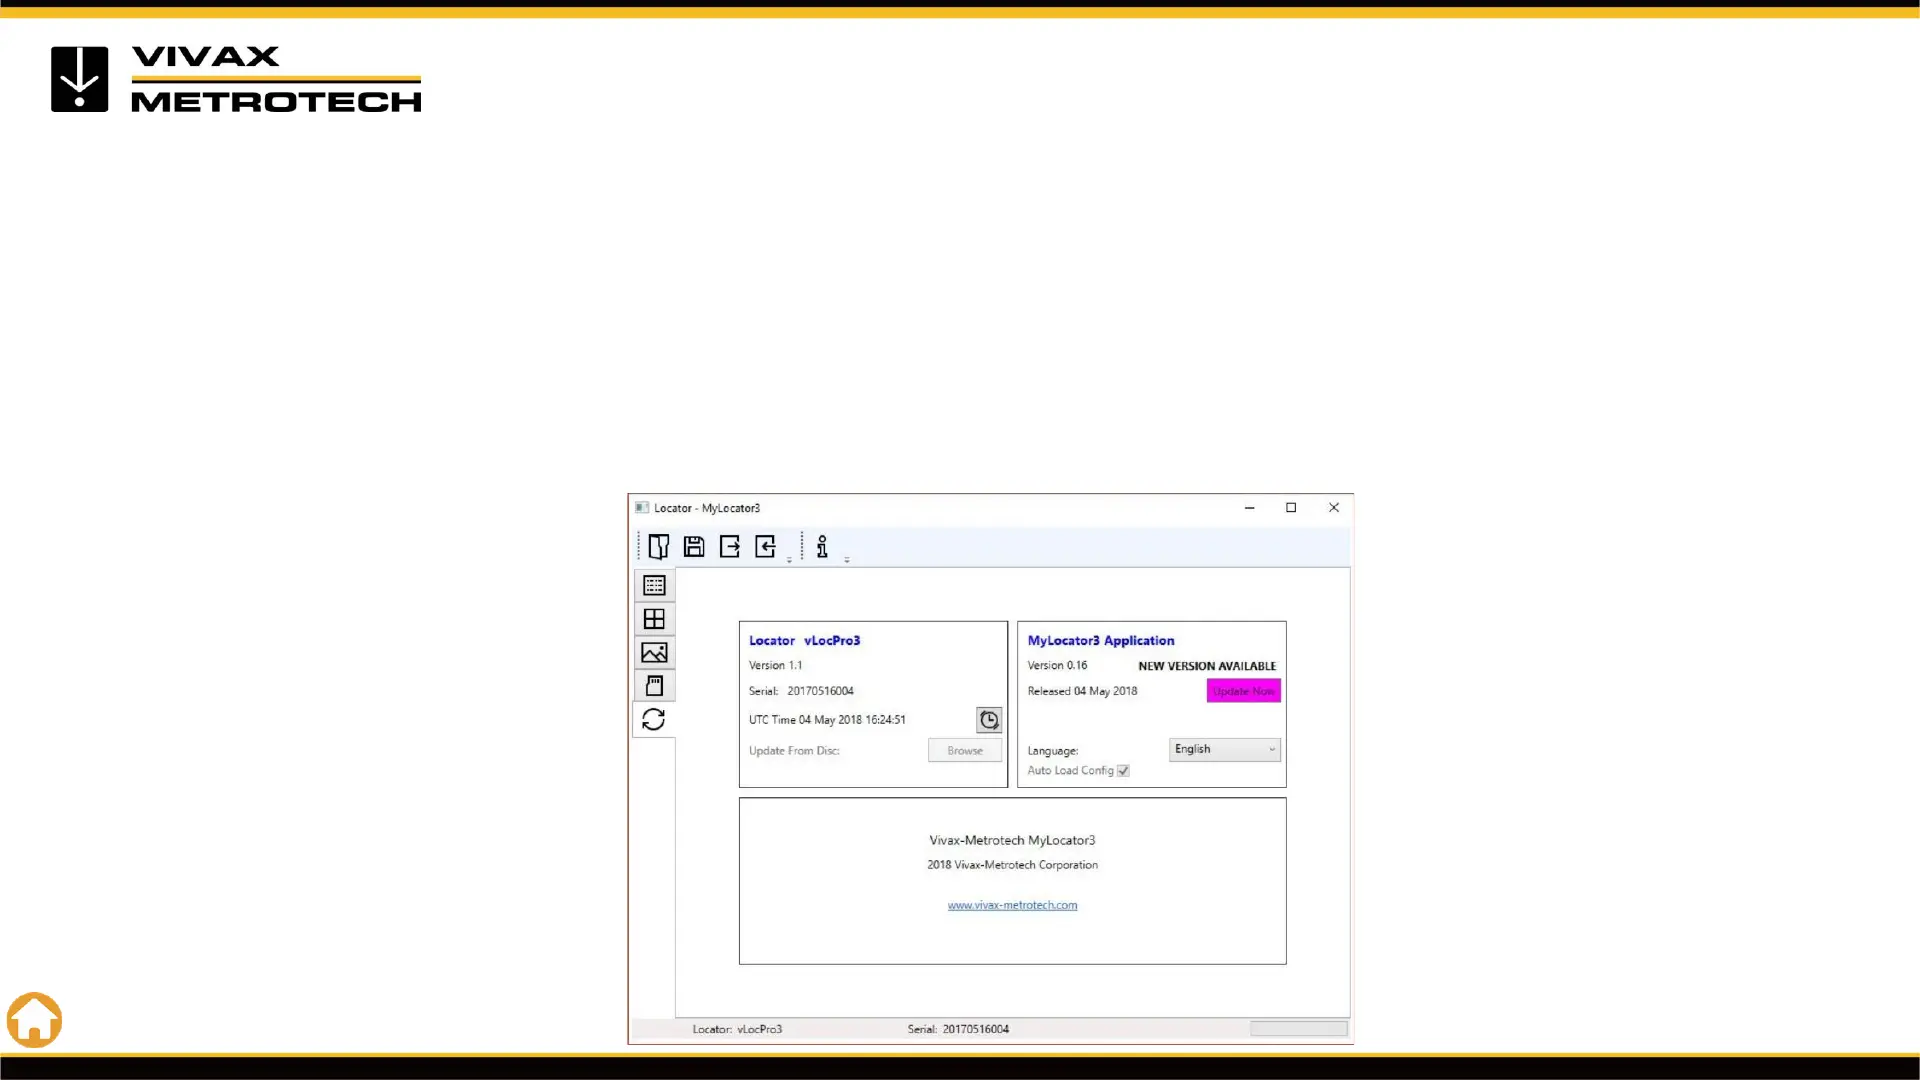Open toolbar overflow arrow after info icon
This screenshot has width=1920, height=1080.
847,560
